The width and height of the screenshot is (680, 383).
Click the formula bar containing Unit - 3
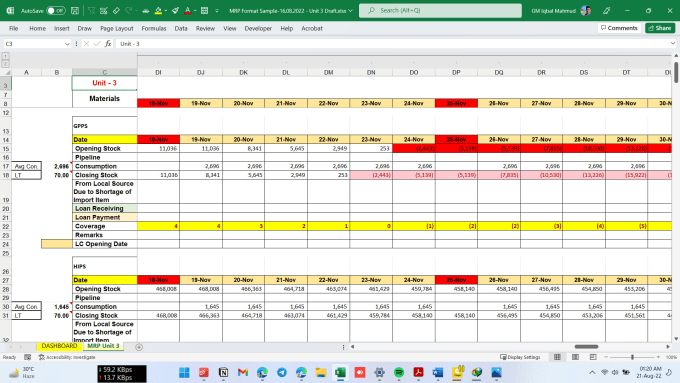(392, 44)
